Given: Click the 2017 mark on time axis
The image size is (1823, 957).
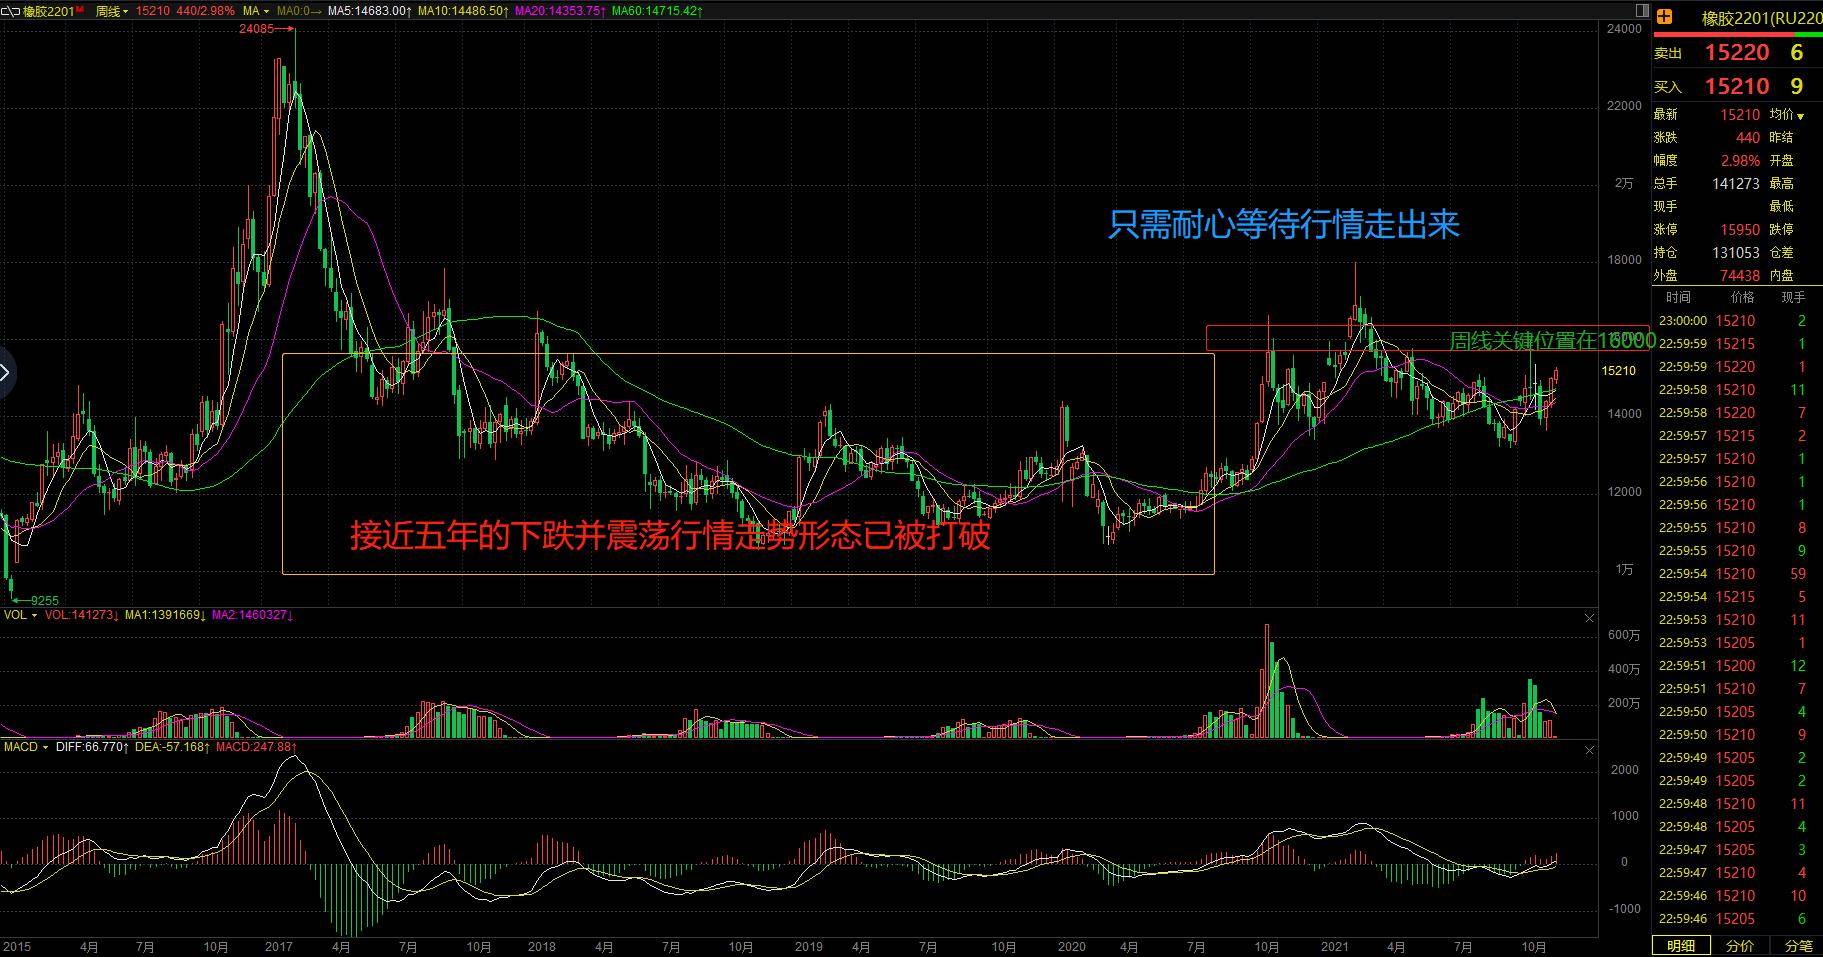Looking at the screenshot, I should pos(278,946).
